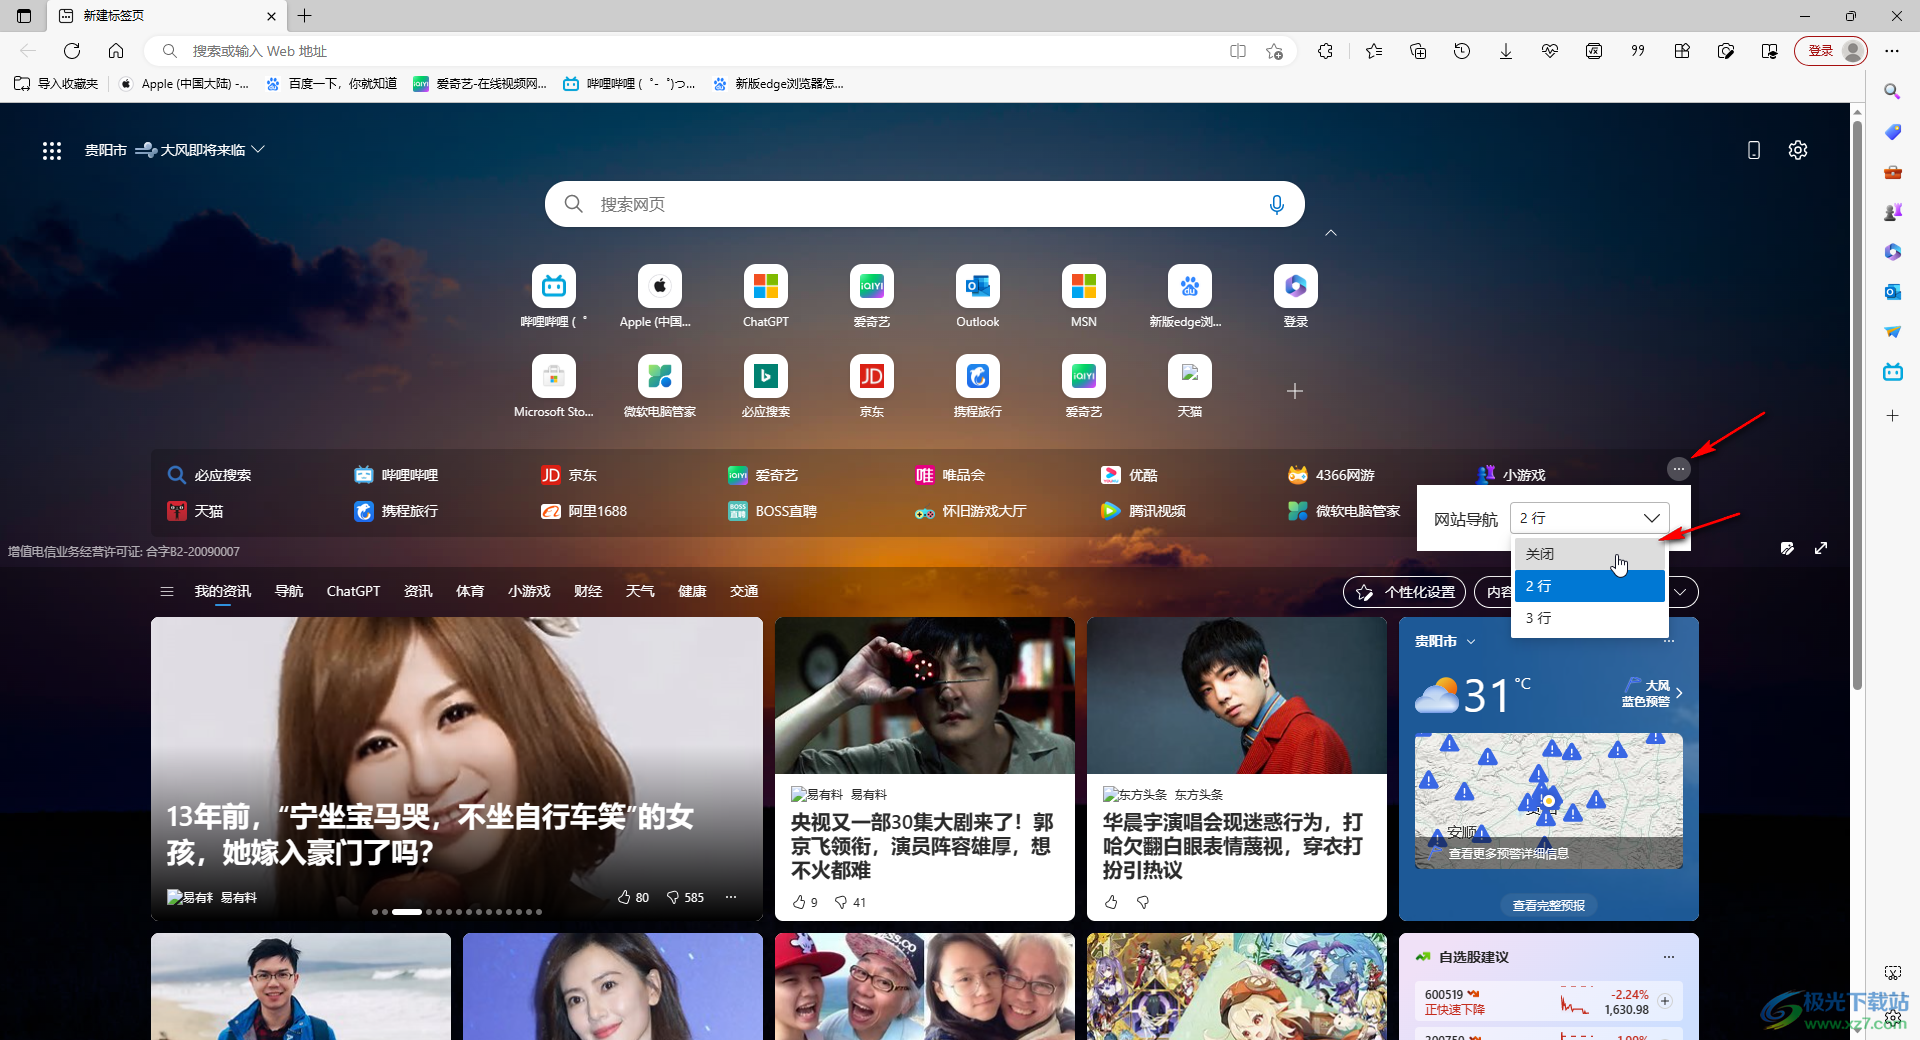Screen dimensions: 1920x1040
Task: Switch to 我的资讯 feed tab
Action: coord(223,592)
